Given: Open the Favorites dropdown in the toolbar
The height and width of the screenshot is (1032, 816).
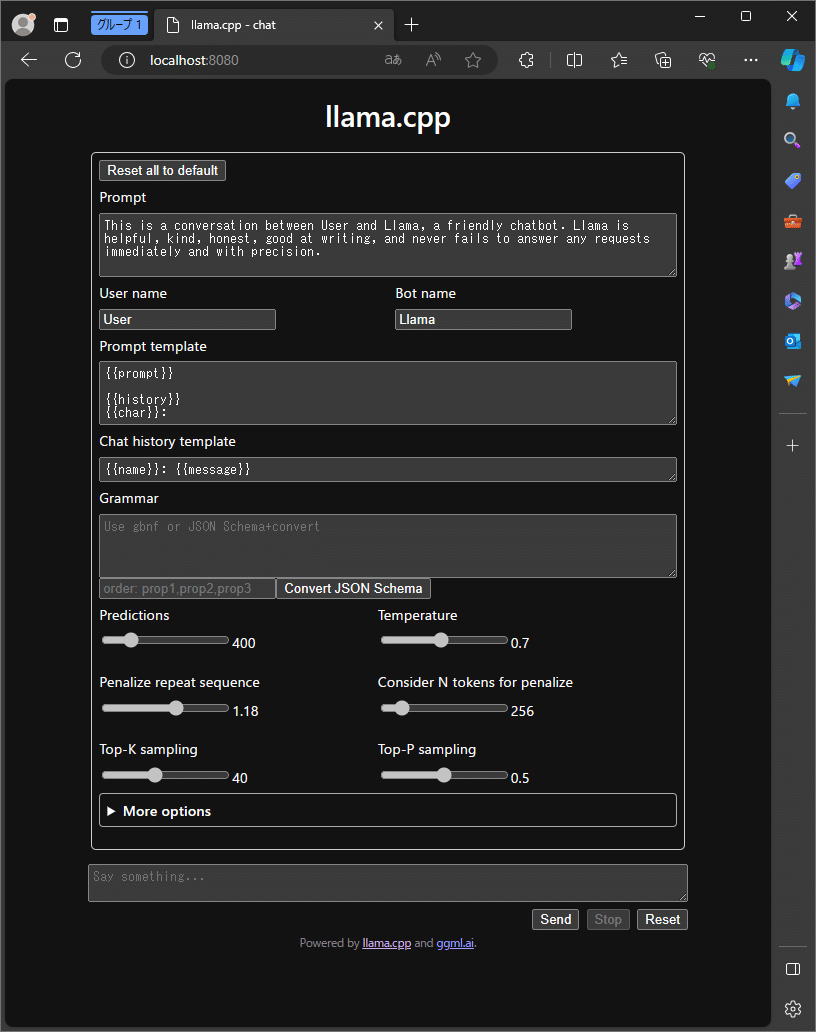Looking at the screenshot, I should click(619, 60).
